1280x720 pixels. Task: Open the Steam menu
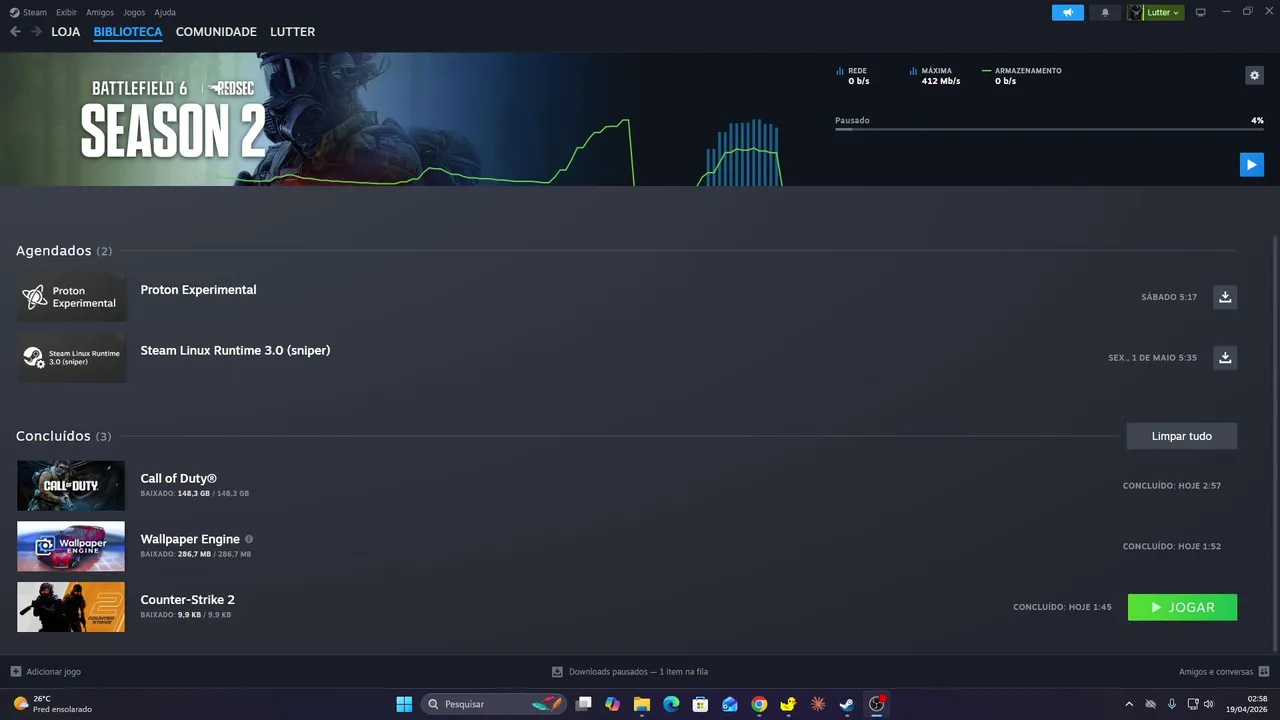(28, 12)
